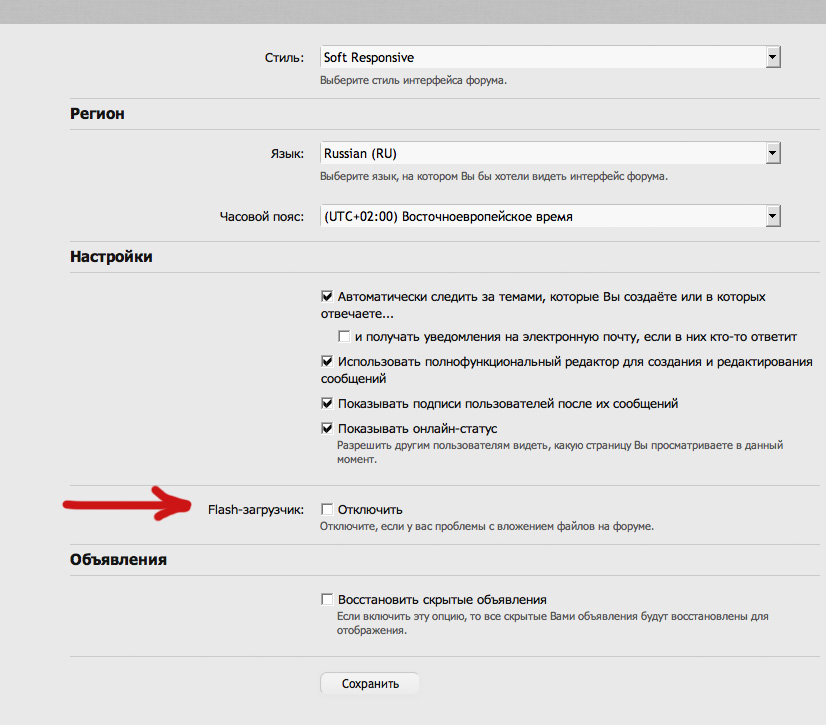Click the Отключить label text

(370, 509)
